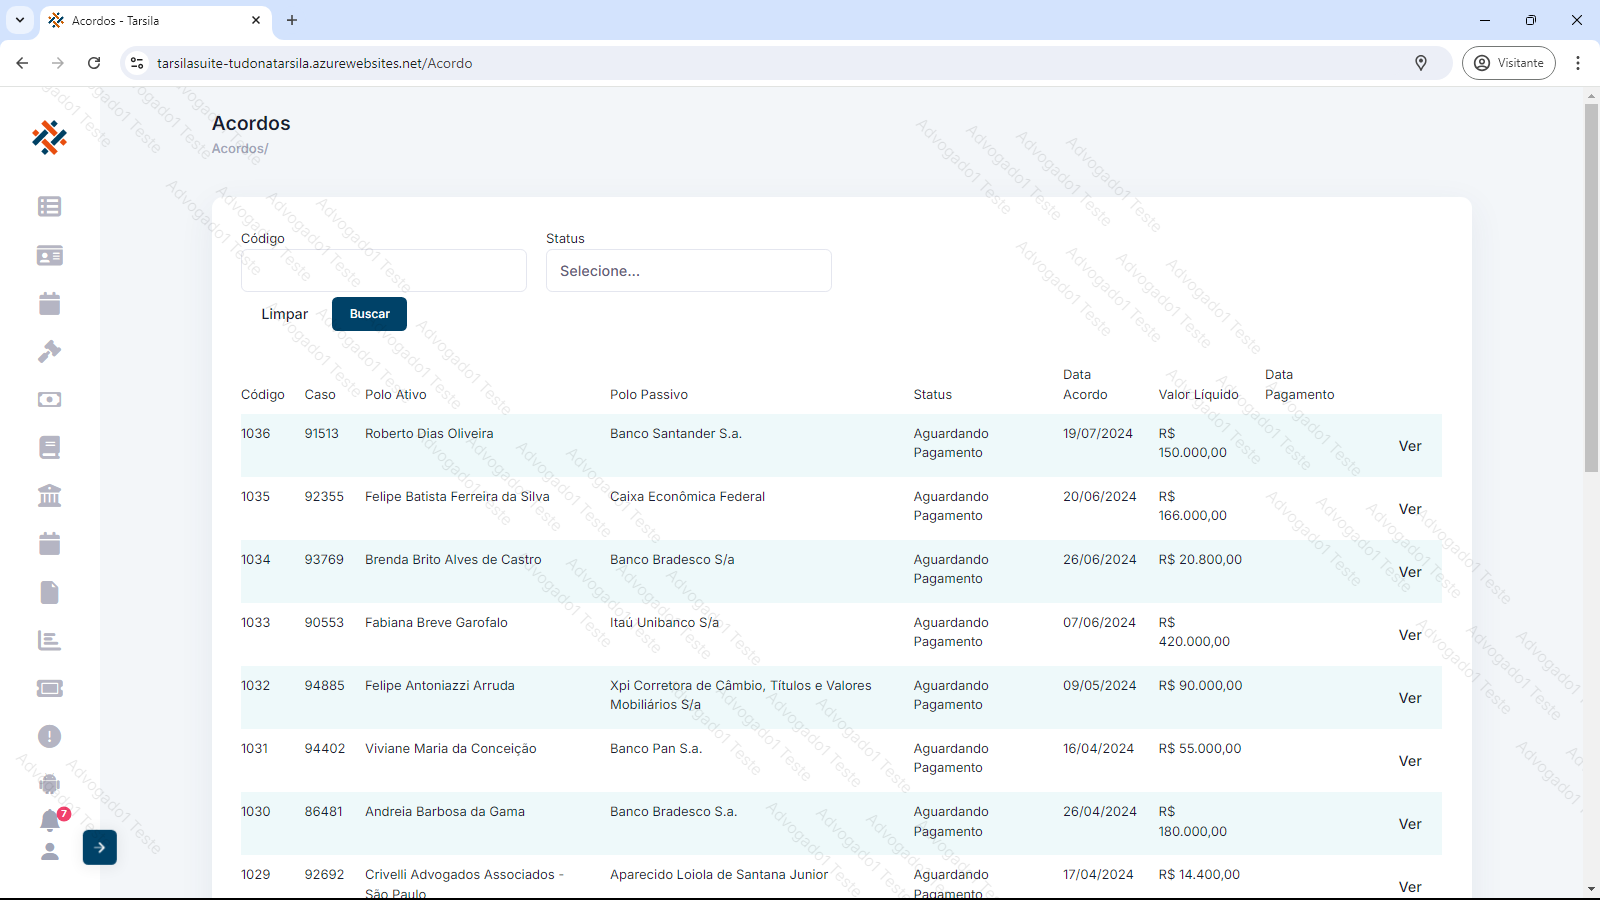Open the Android robot sidebar icon

click(x=49, y=784)
